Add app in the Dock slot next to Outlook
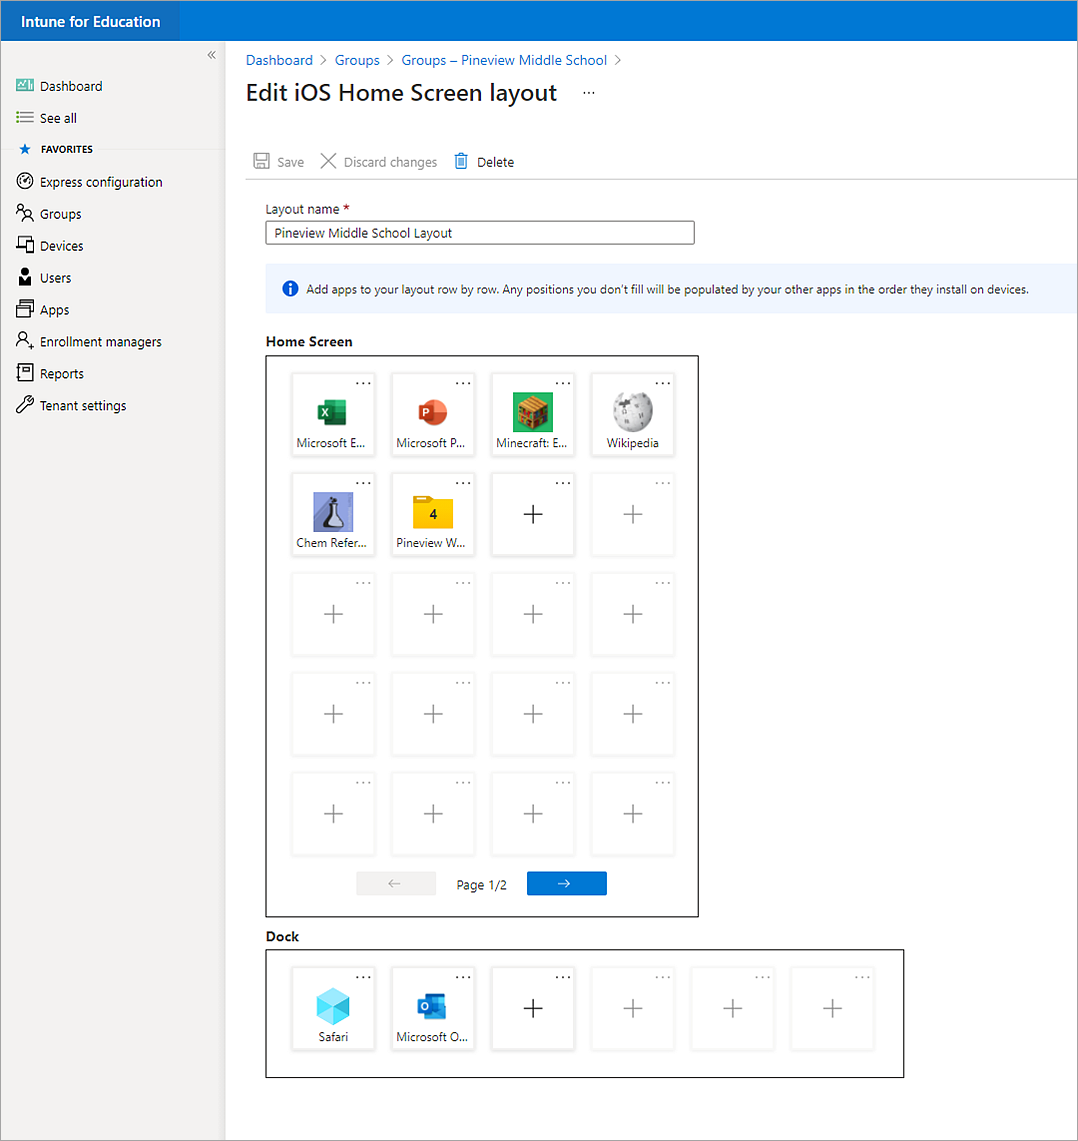1078x1141 pixels. 532,1009
